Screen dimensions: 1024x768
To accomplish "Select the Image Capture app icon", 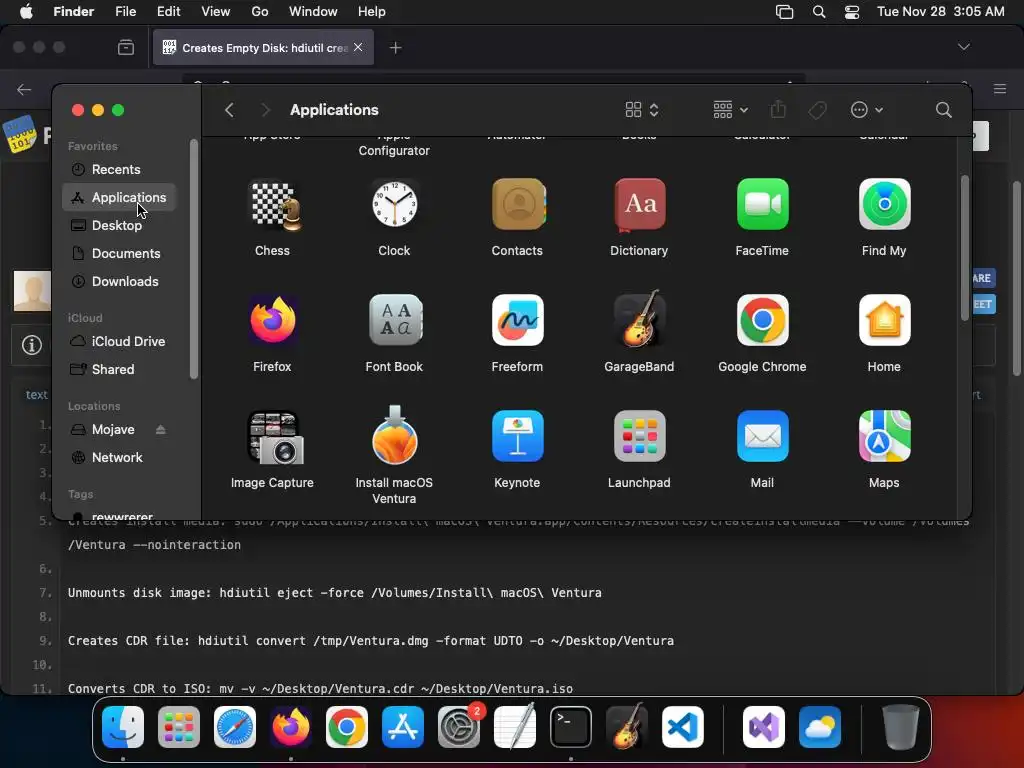I will pyautogui.click(x=274, y=437).
